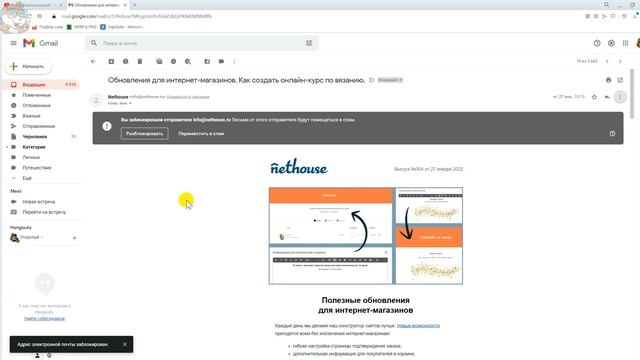Dismiss the address blocked notification
Screen dimensions: 640x360
point(124,344)
